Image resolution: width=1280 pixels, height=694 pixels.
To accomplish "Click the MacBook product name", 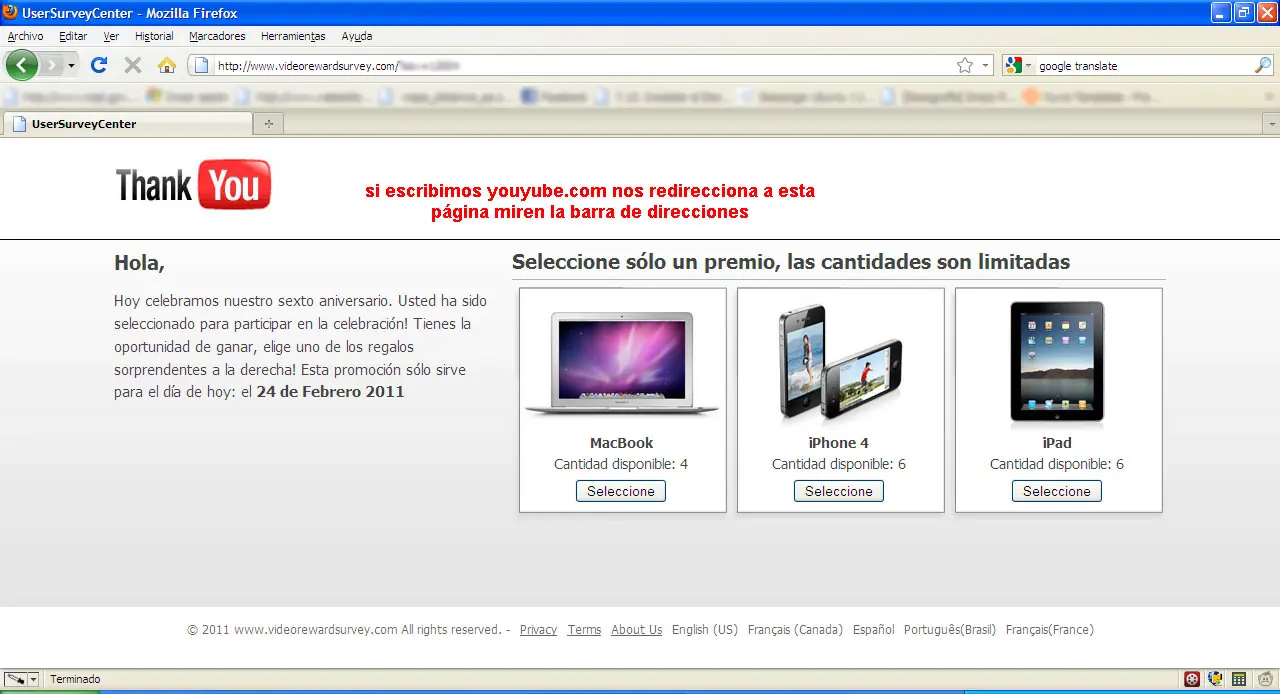I will pos(621,443).
